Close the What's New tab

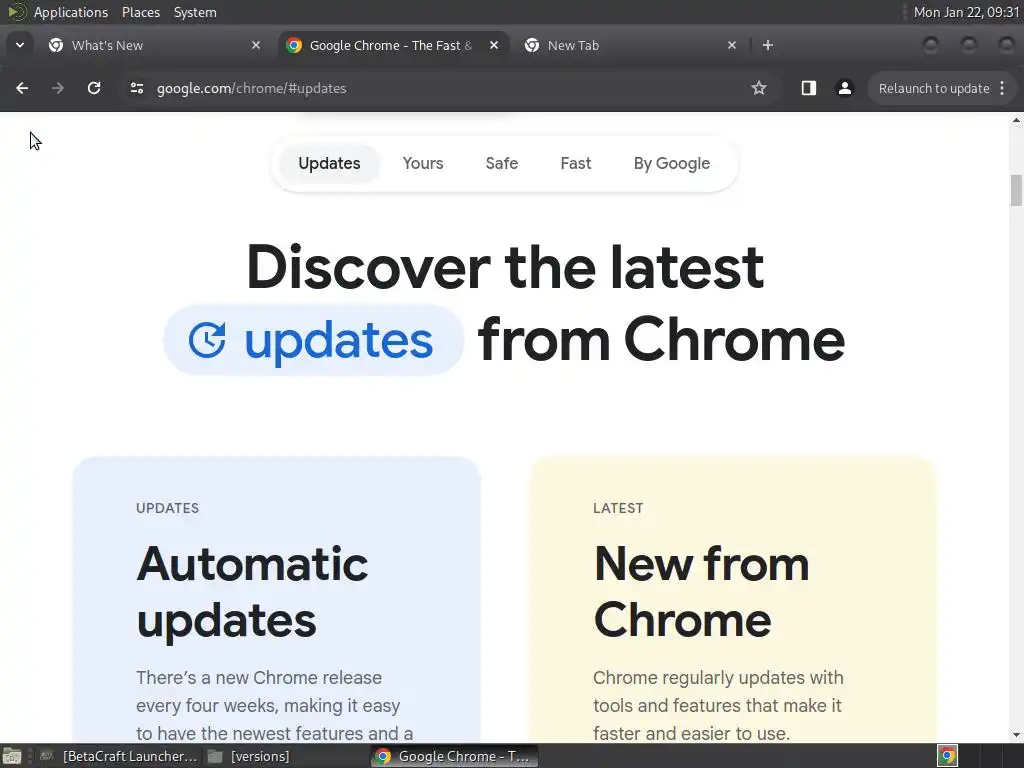[x=256, y=45]
